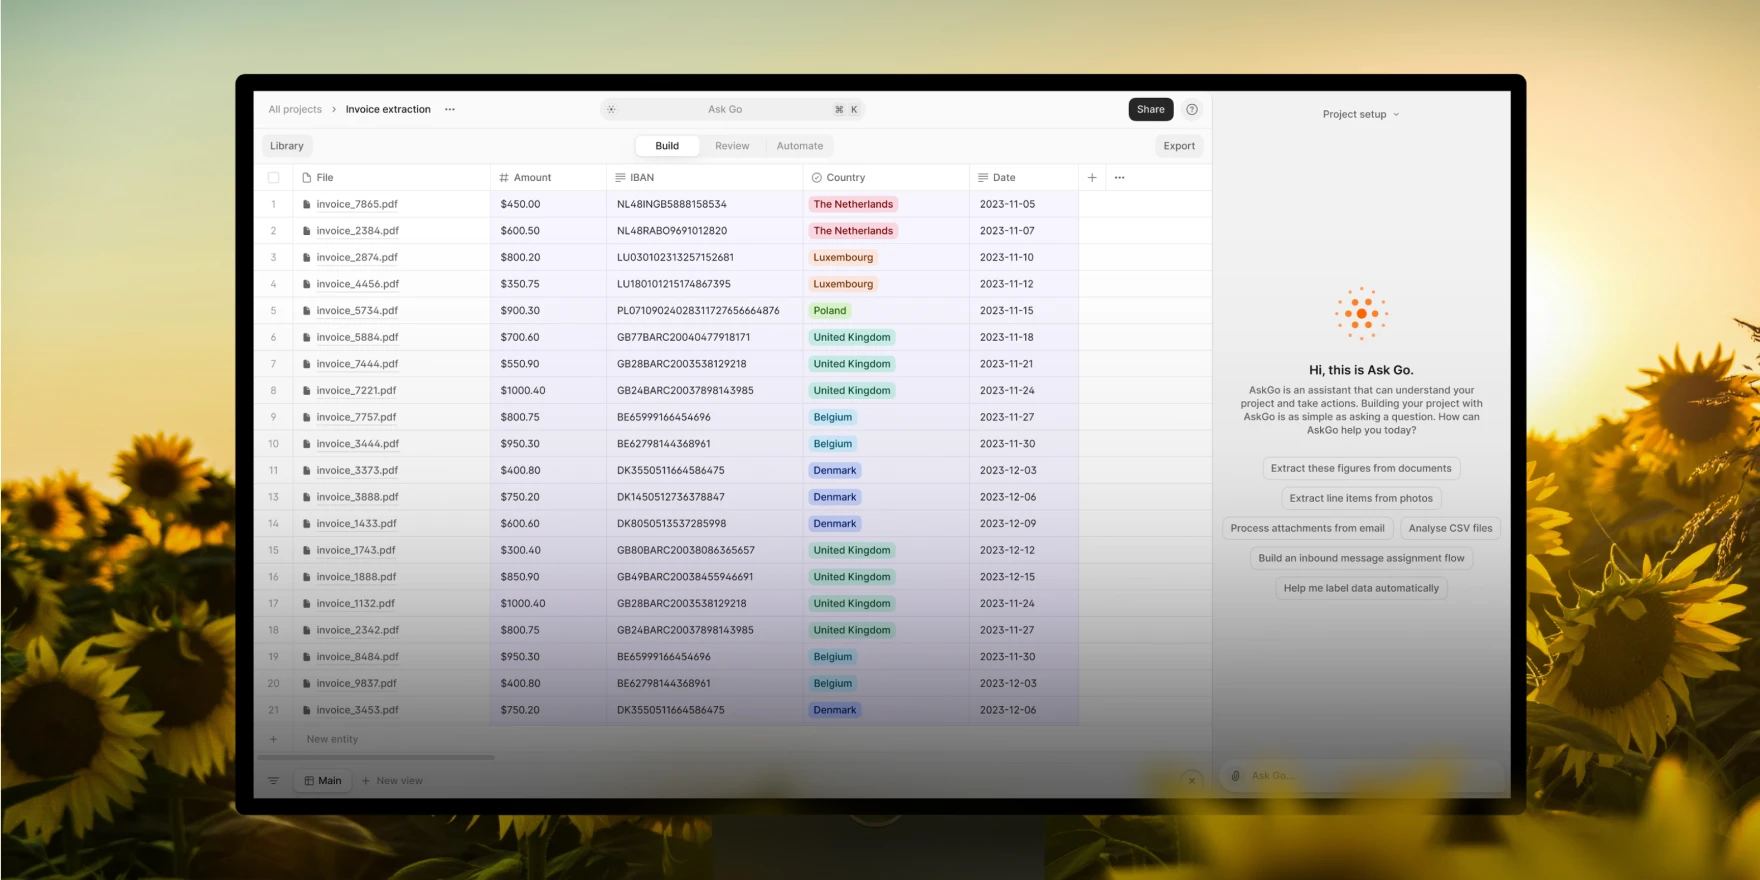Screen dimensions: 1760x880
Task: Open the filter lines icon near Main tab
Action: click(x=273, y=781)
